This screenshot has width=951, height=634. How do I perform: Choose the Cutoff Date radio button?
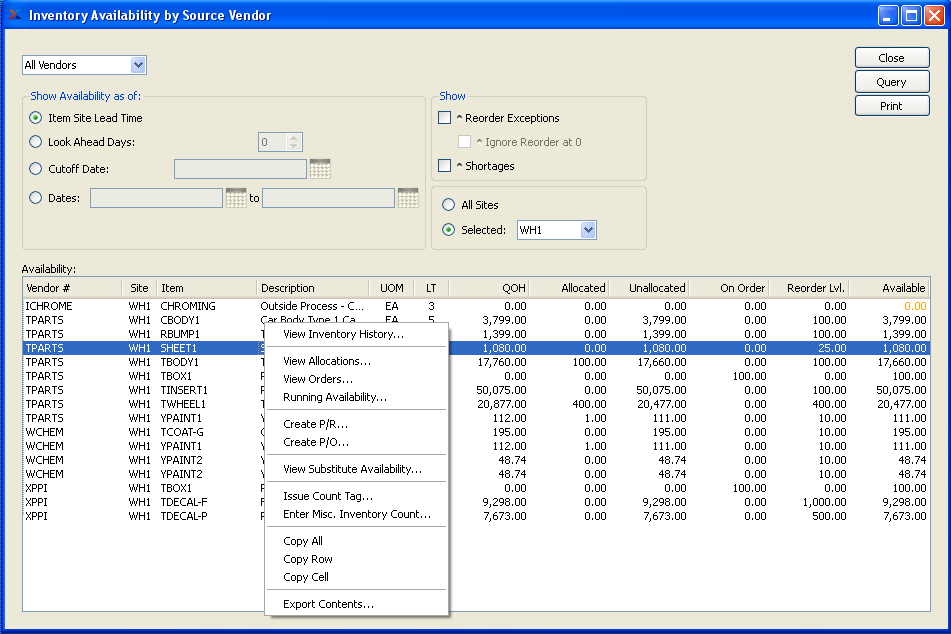click(x=36, y=169)
